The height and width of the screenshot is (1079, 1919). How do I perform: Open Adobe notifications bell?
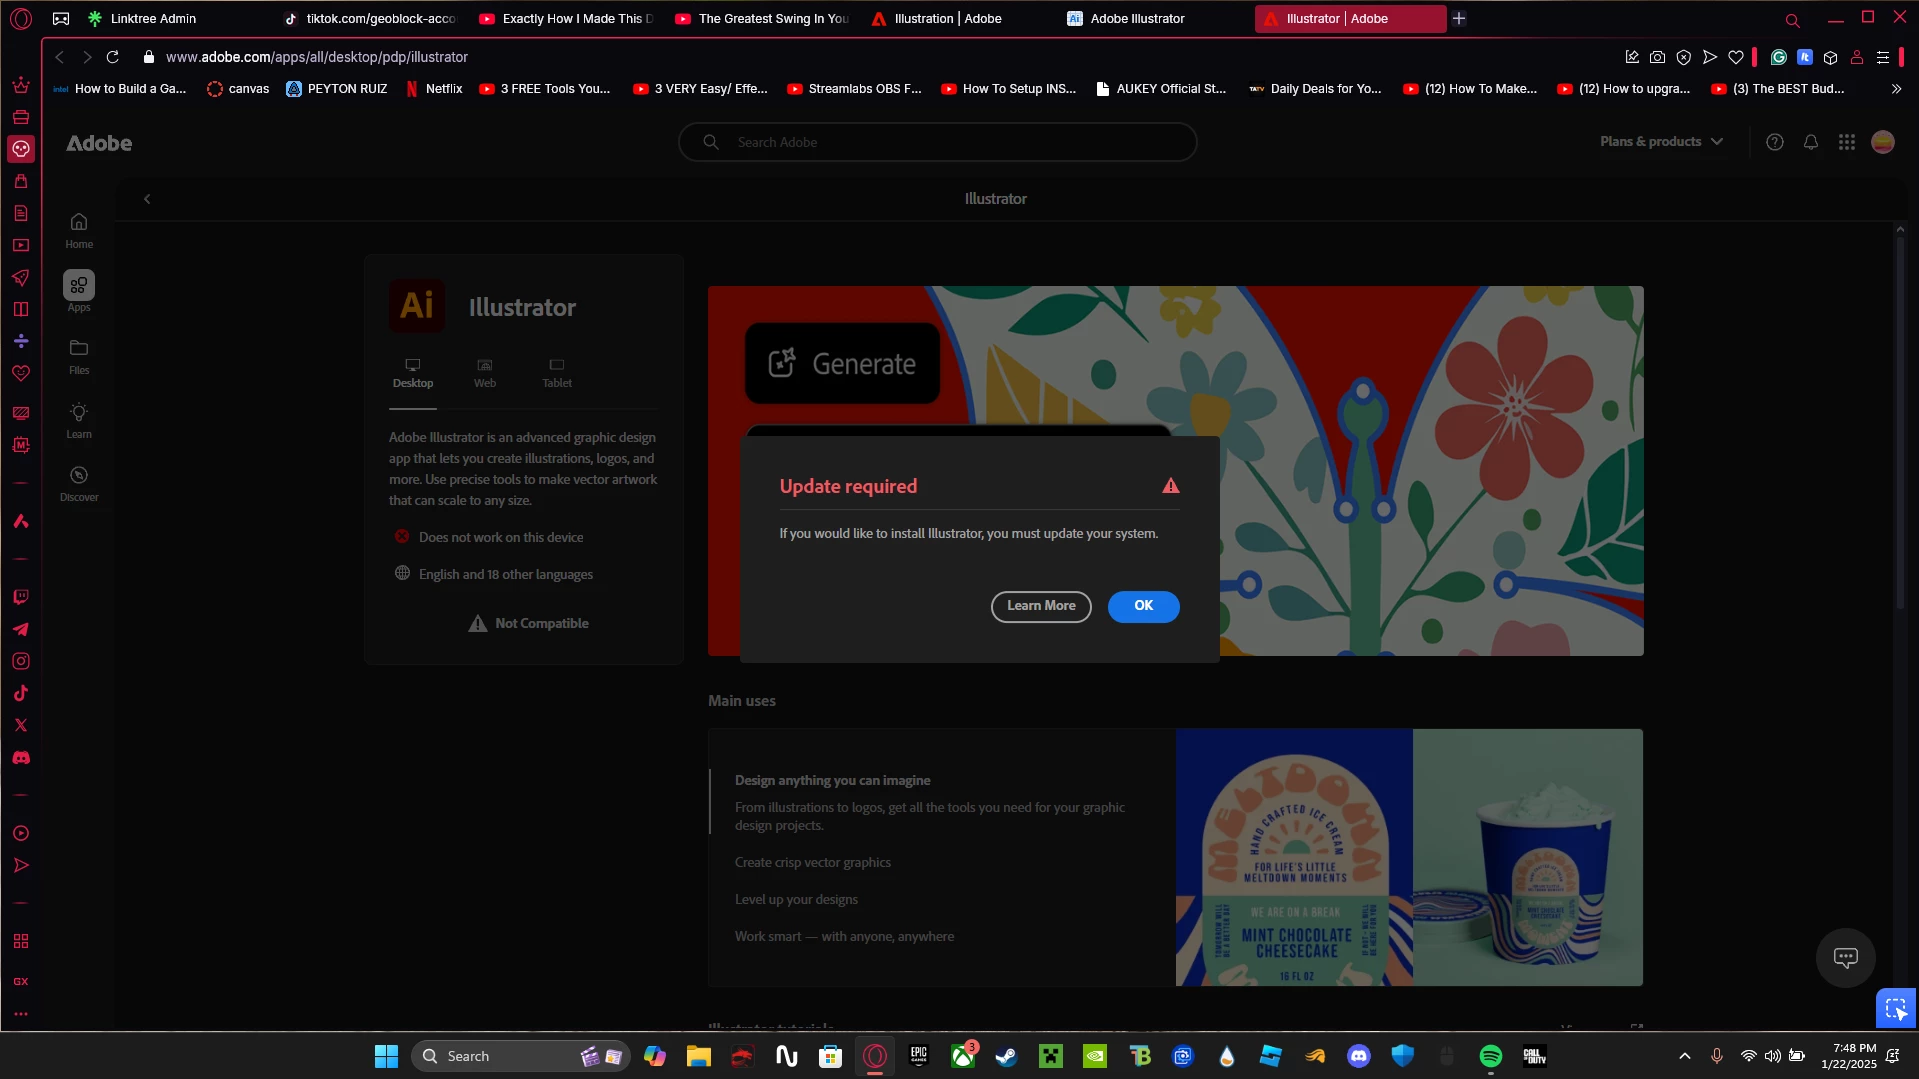[x=1811, y=142]
